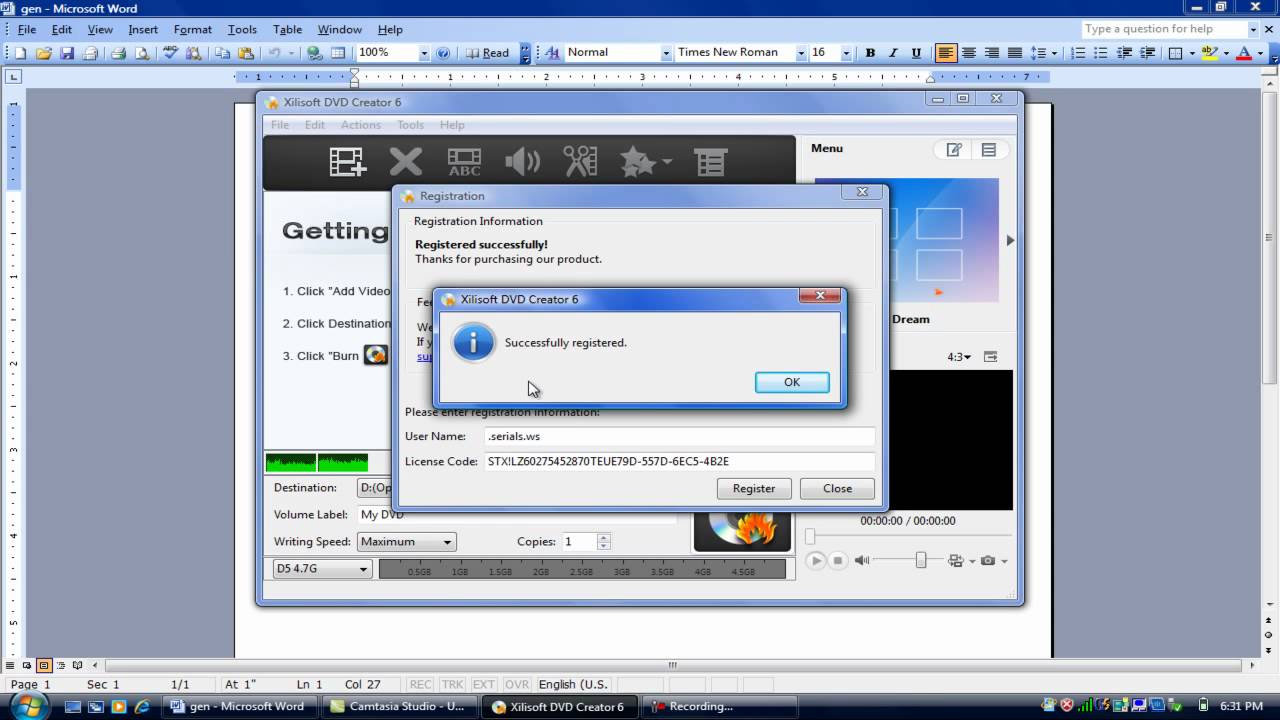Switch to Camtasia Studio on the taskbar
Image resolution: width=1280 pixels, height=720 pixels.
399,706
